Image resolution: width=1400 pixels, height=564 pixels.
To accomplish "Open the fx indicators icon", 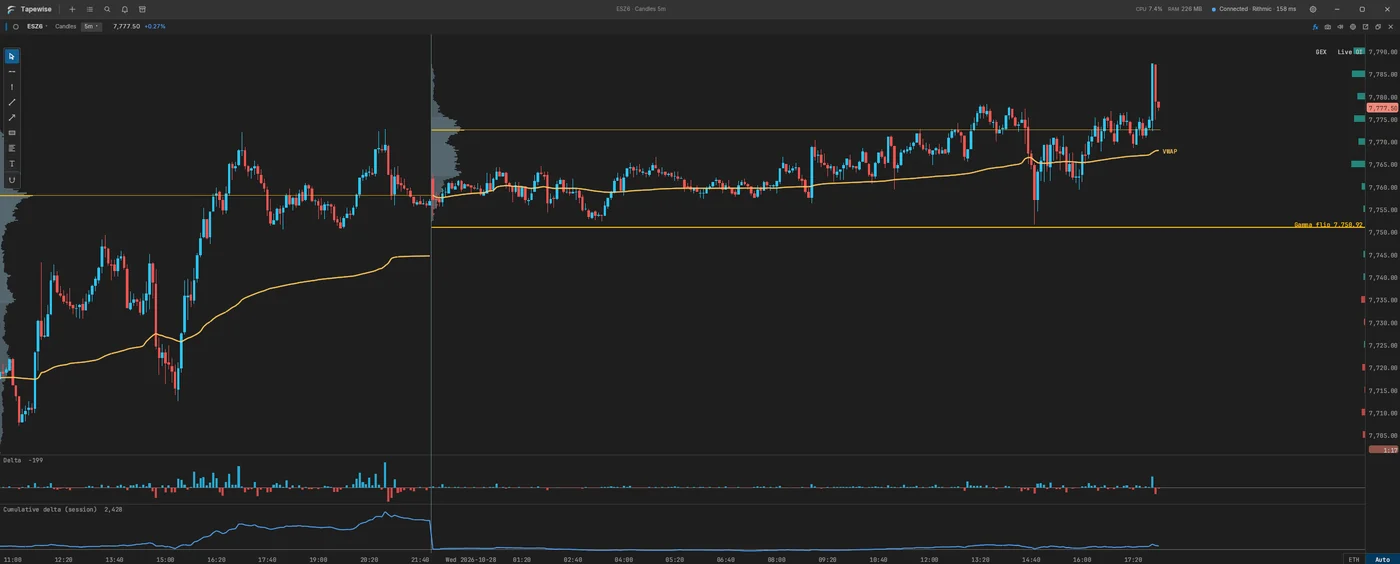I will point(1315,27).
